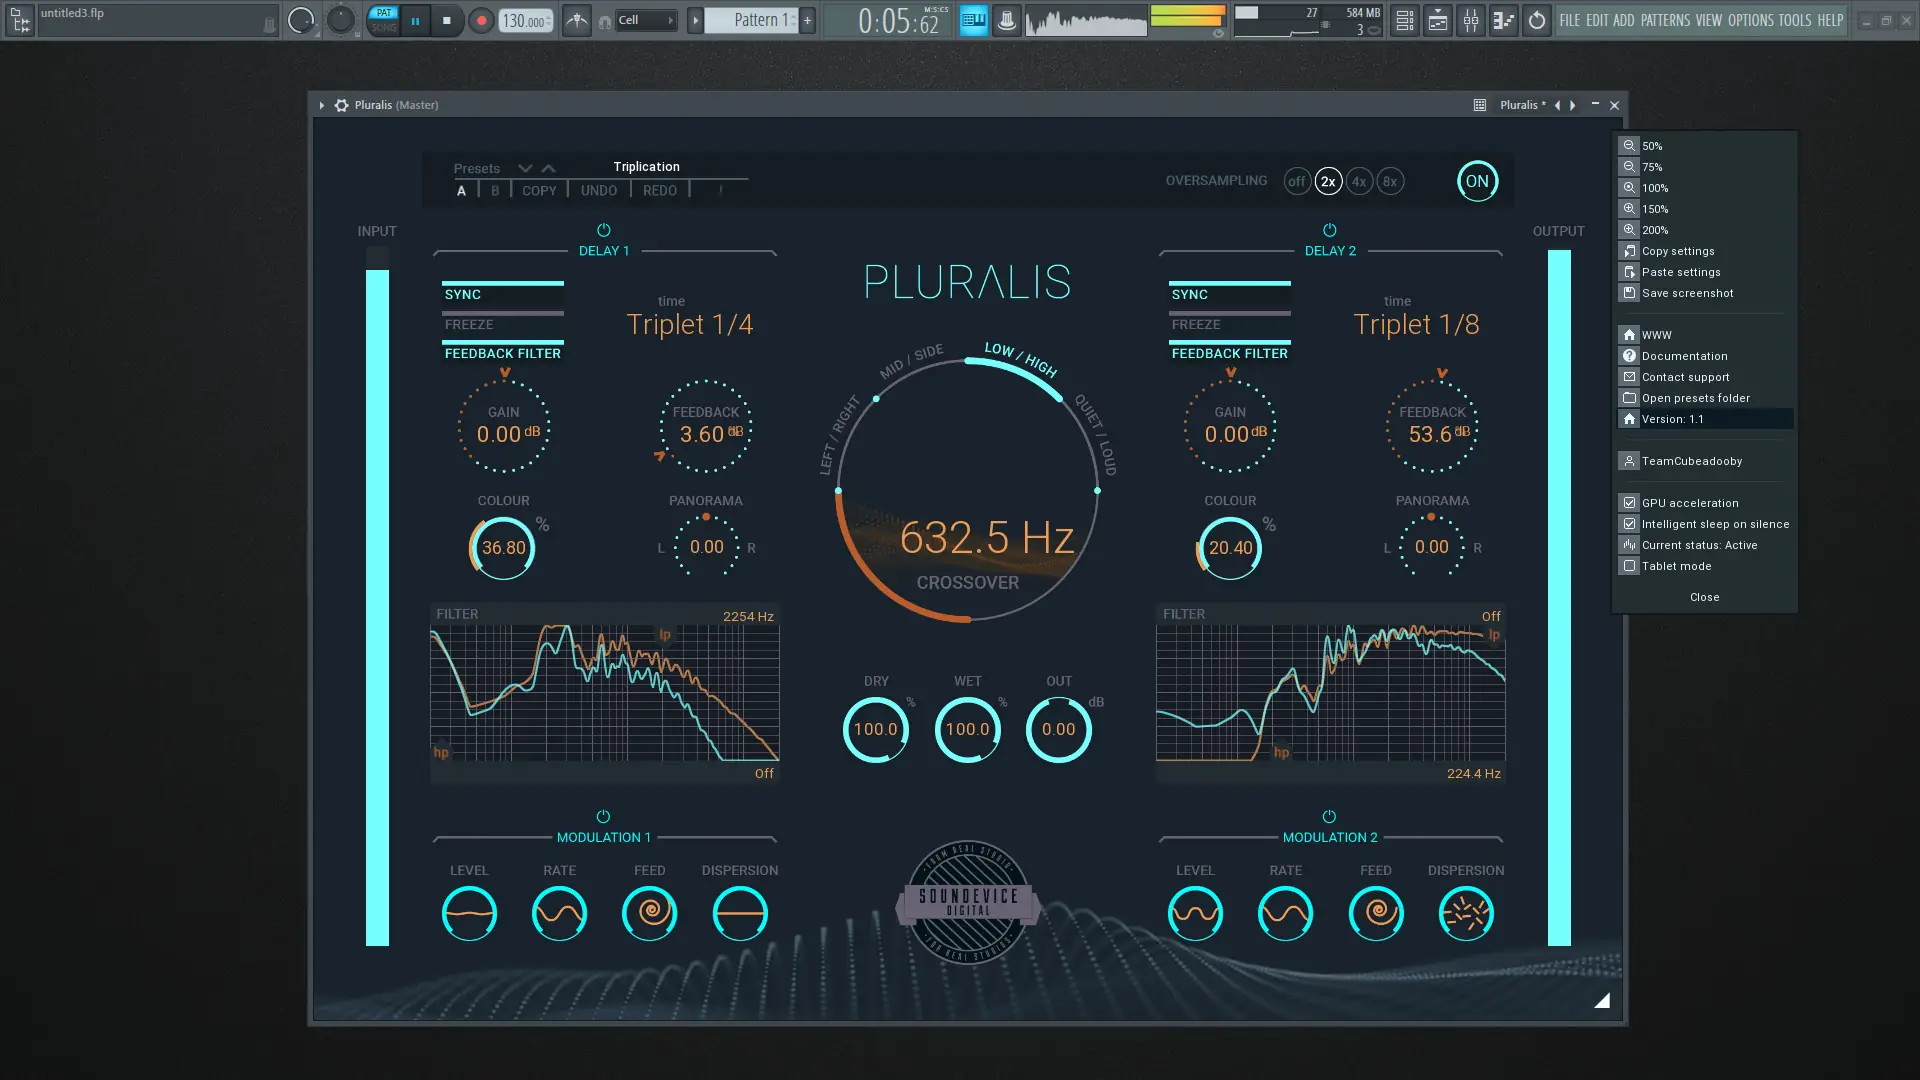The image size is (1920, 1080).
Task: Enable the GPU acceleration checkbox
Action: pyautogui.click(x=1630, y=503)
